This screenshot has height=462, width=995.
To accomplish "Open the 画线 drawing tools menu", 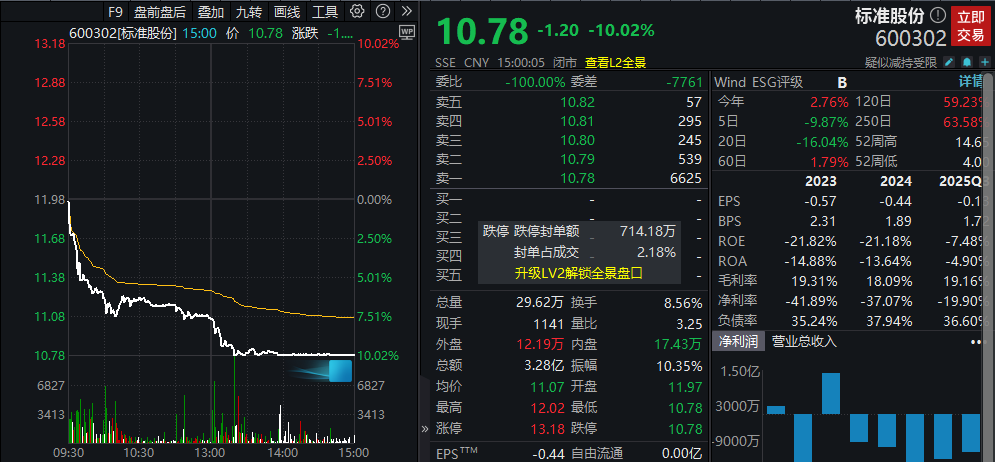I will [x=287, y=13].
